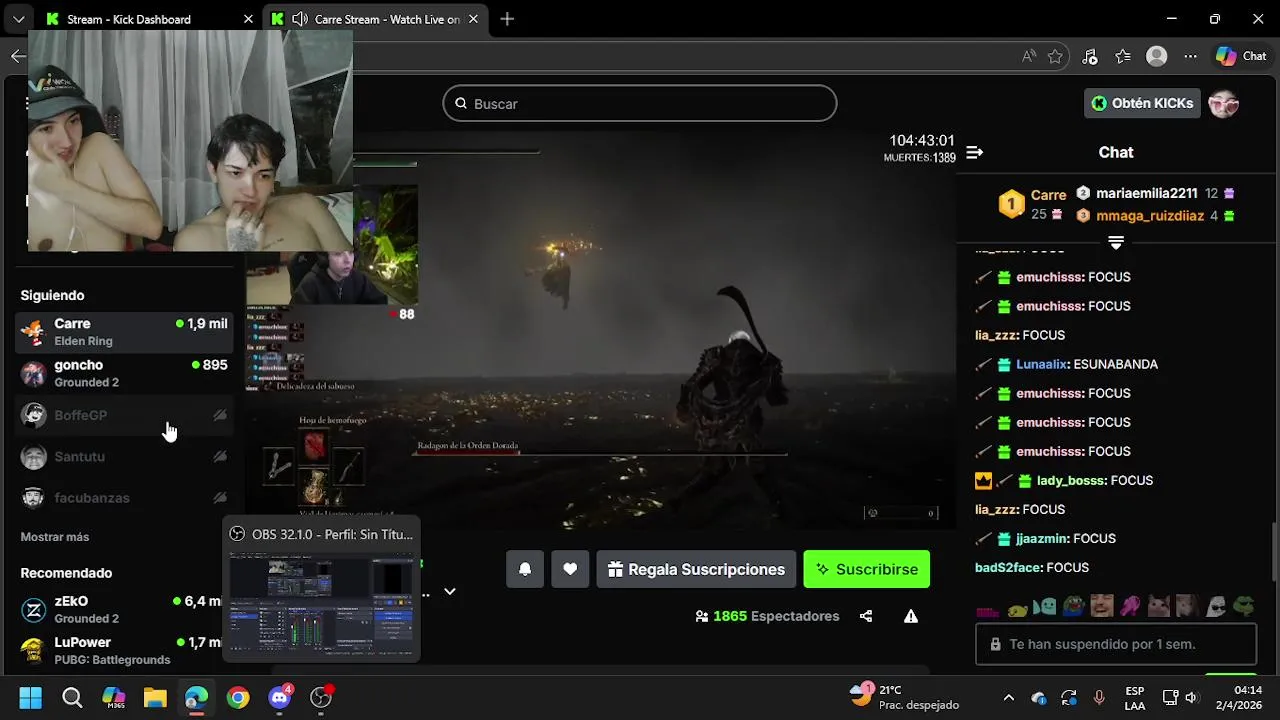Image resolution: width=1280 pixels, height=720 pixels.
Task: Click the OBS 32.1.0 window preview
Action: click(321, 589)
